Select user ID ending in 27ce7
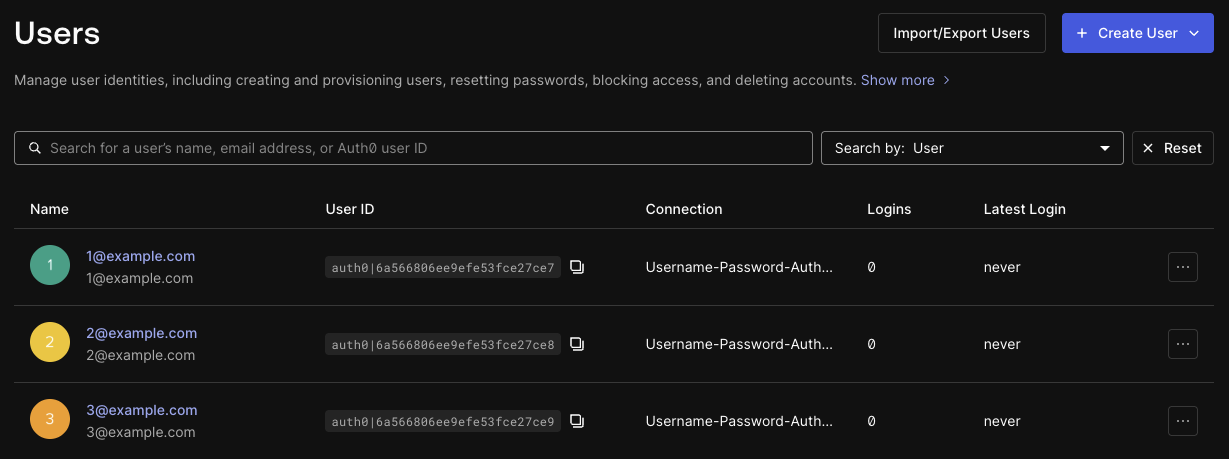1229x459 pixels. [x=443, y=267]
